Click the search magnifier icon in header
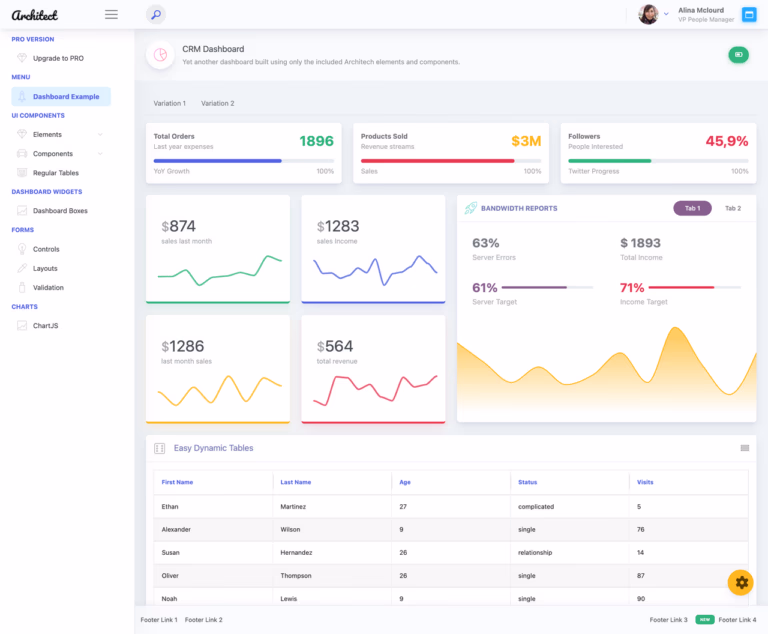Image resolution: width=768 pixels, height=634 pixels. [156, 15]
